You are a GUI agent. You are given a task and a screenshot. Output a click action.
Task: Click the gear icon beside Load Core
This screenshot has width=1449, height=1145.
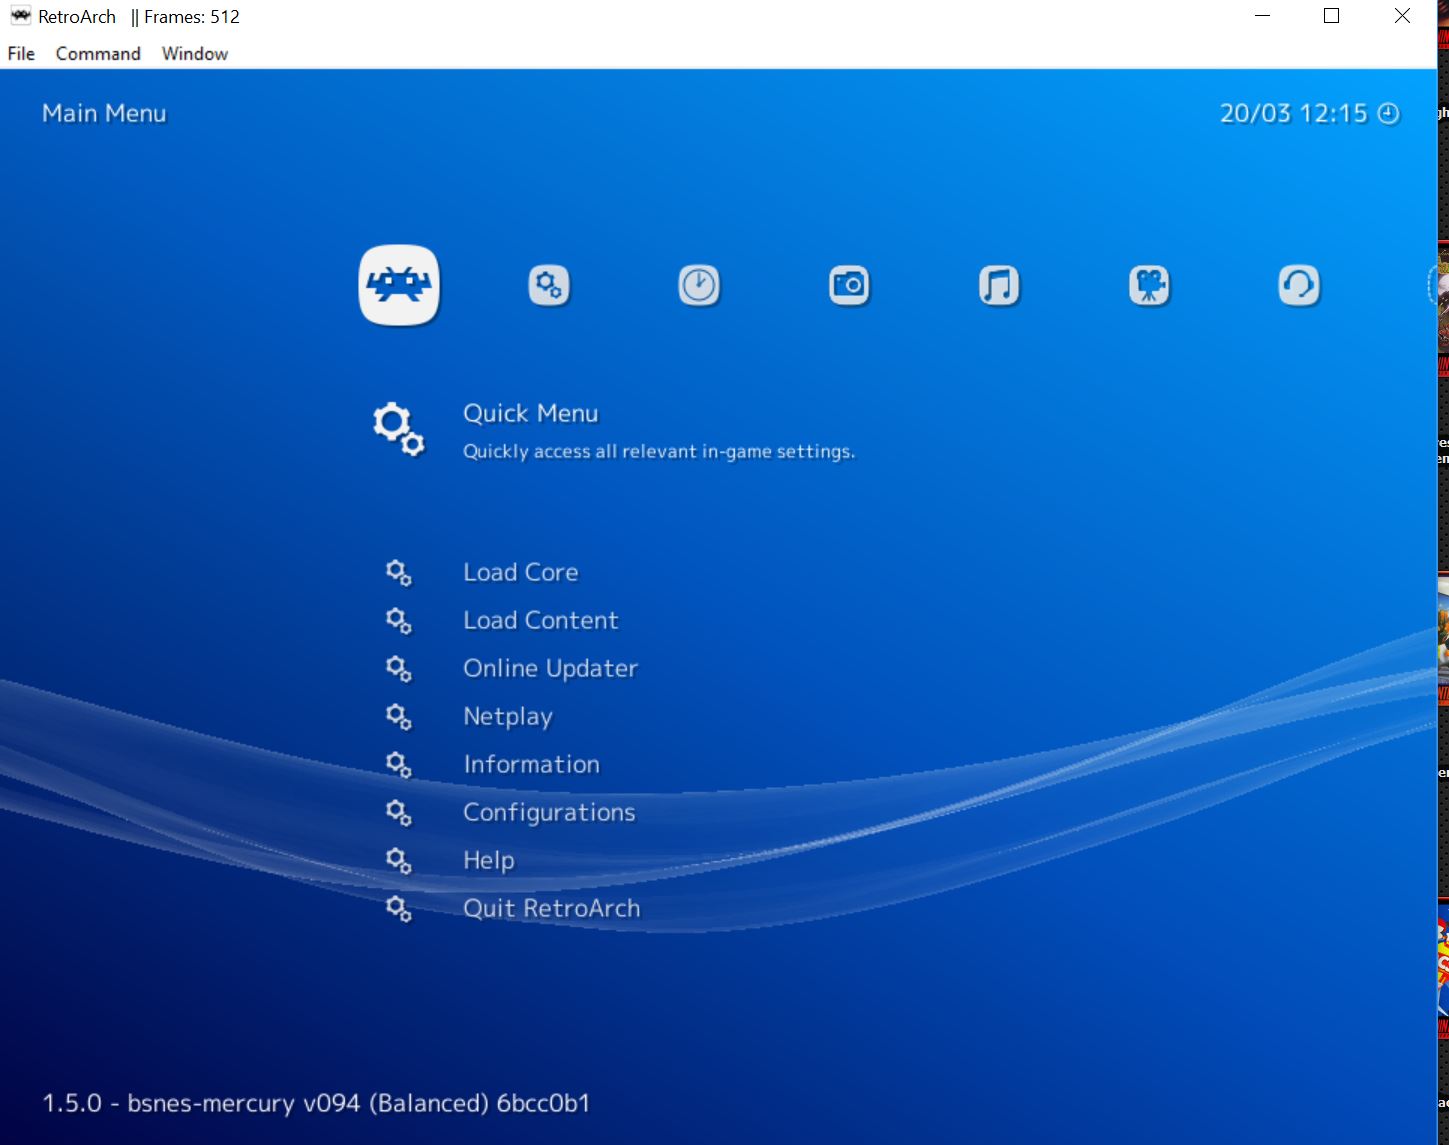point(399,573)
